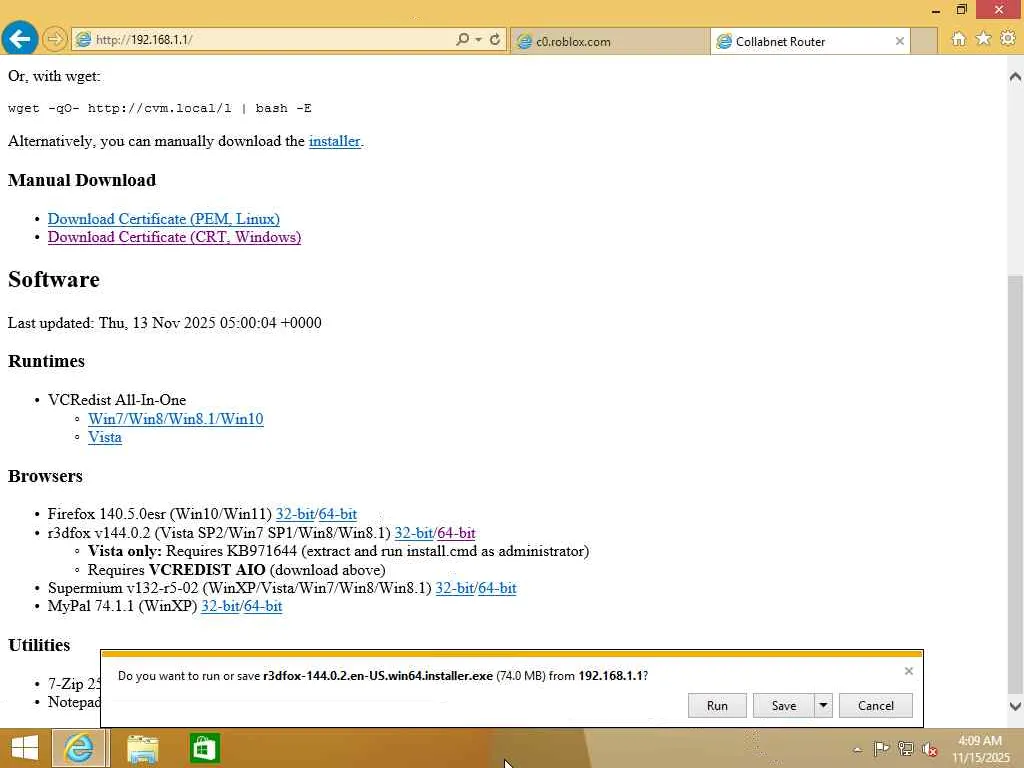The width and height of the screenshot is (1024, 768).
Task: Click the wget command text line
Action: coord(159,108)
